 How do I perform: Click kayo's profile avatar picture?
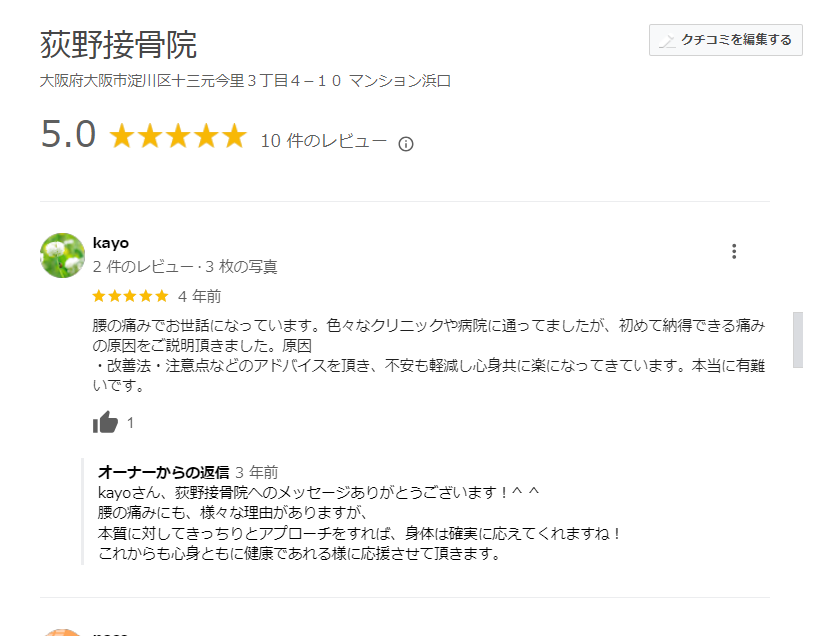[x=61, y=253]
